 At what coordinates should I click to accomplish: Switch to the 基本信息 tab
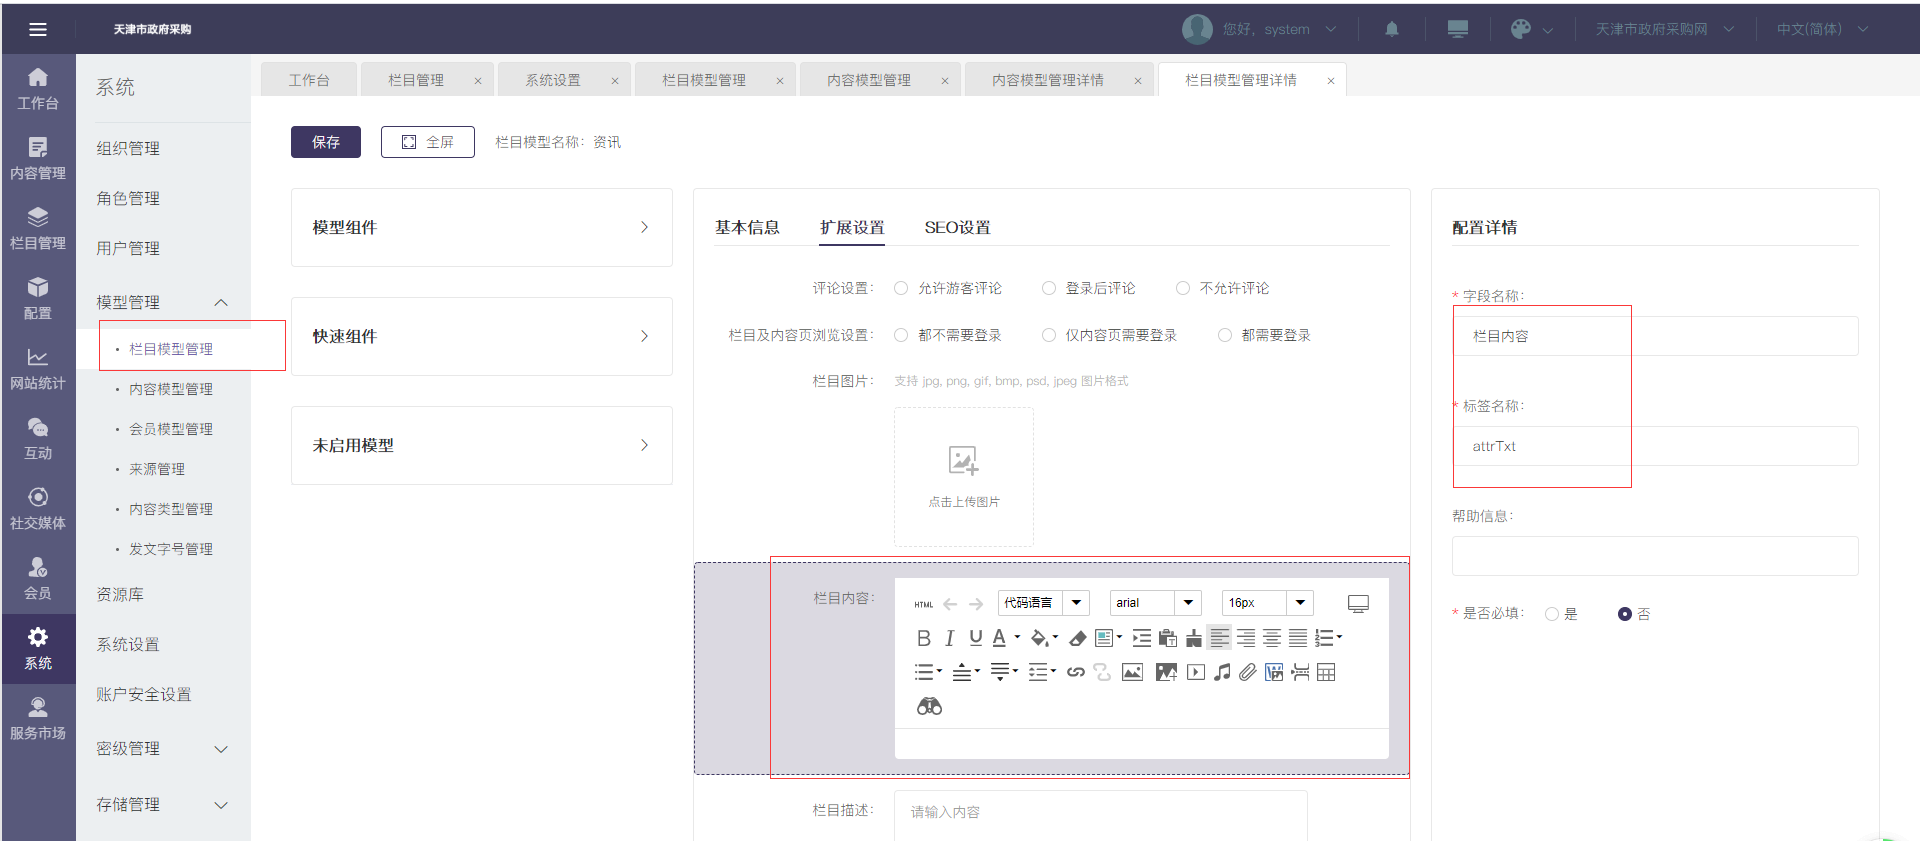[747, 227]
